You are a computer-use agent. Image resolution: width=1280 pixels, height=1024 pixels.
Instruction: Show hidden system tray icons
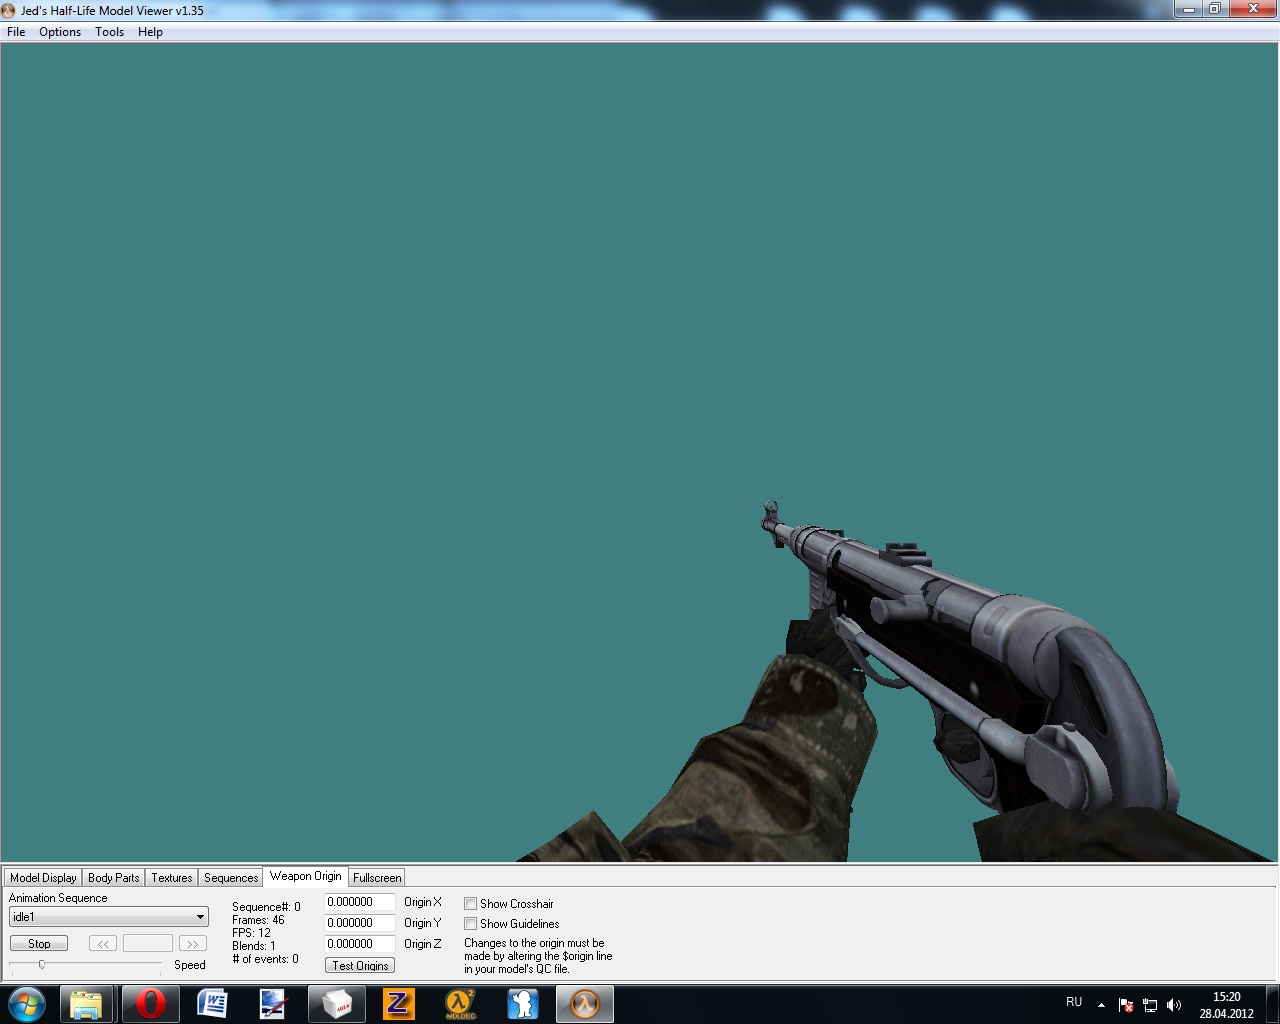coord(1101,1005)
